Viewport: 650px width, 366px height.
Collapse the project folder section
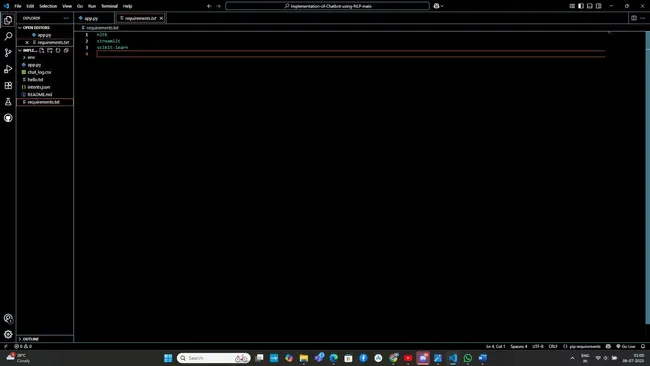[x=19, y=51]
